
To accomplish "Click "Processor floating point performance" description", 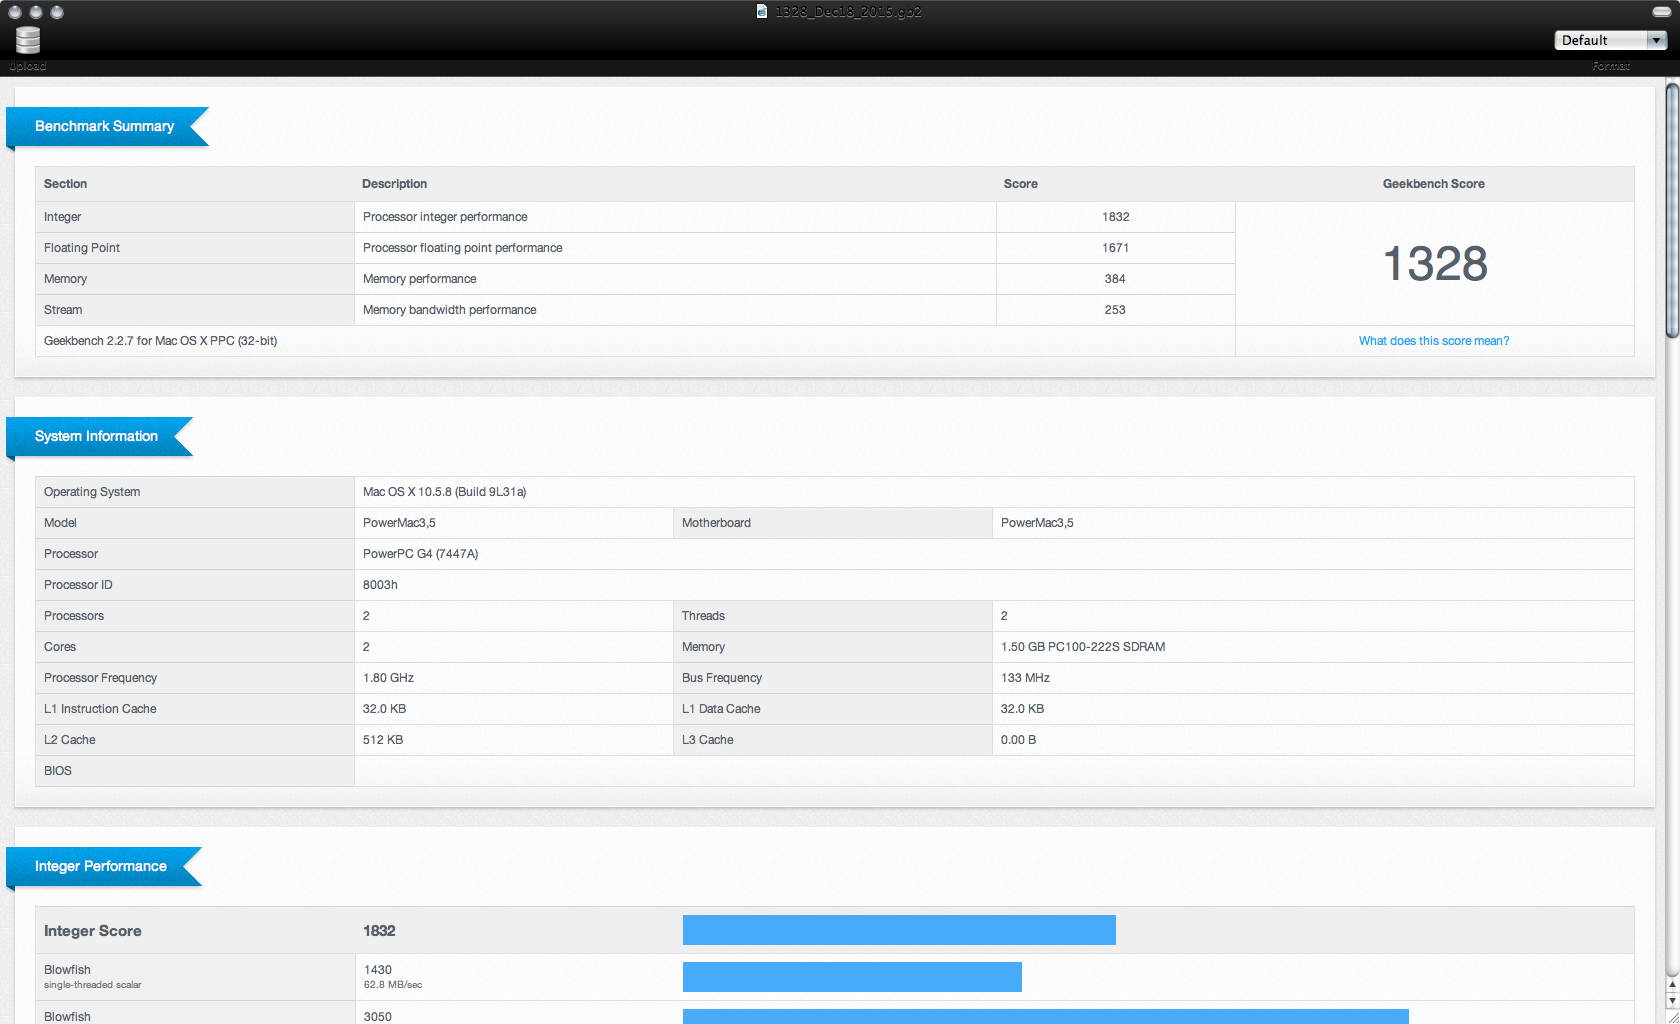I will click(463, 248).
